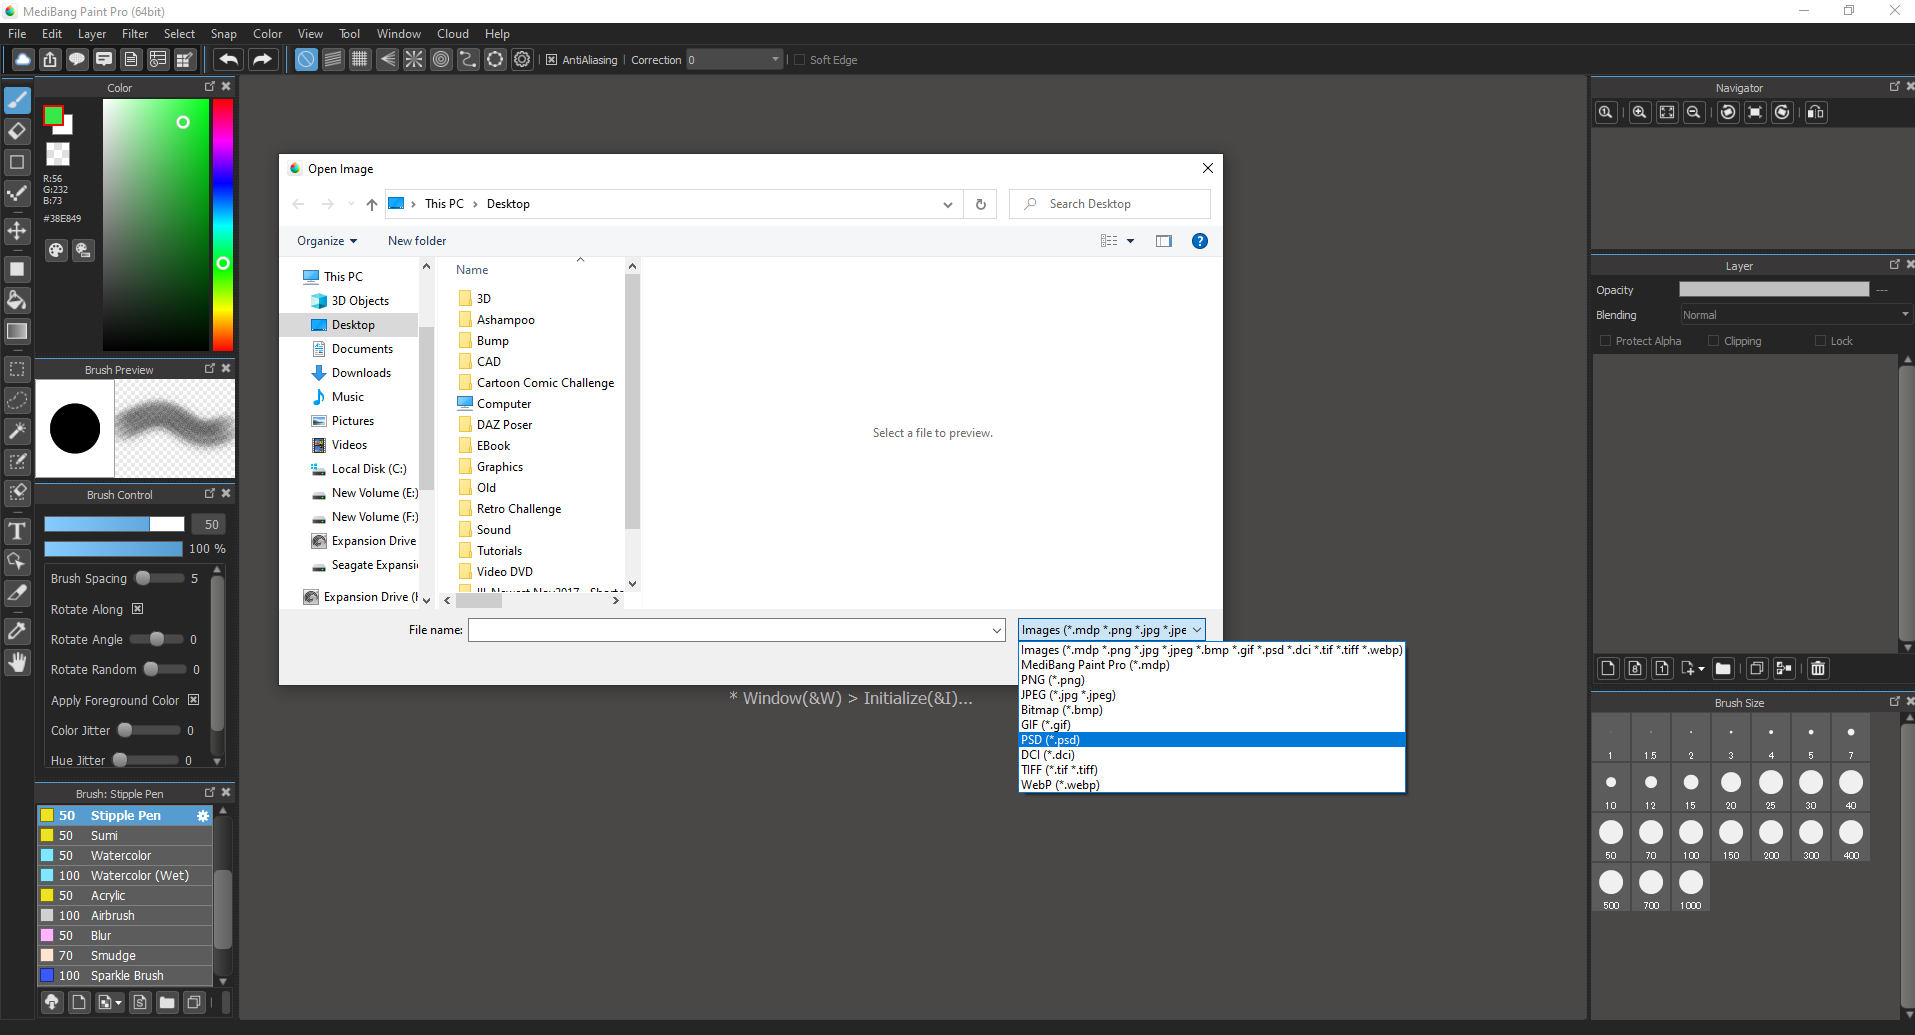
Task: Select the Hand tool
Action: pyautogui.click(x=17, y=662)
